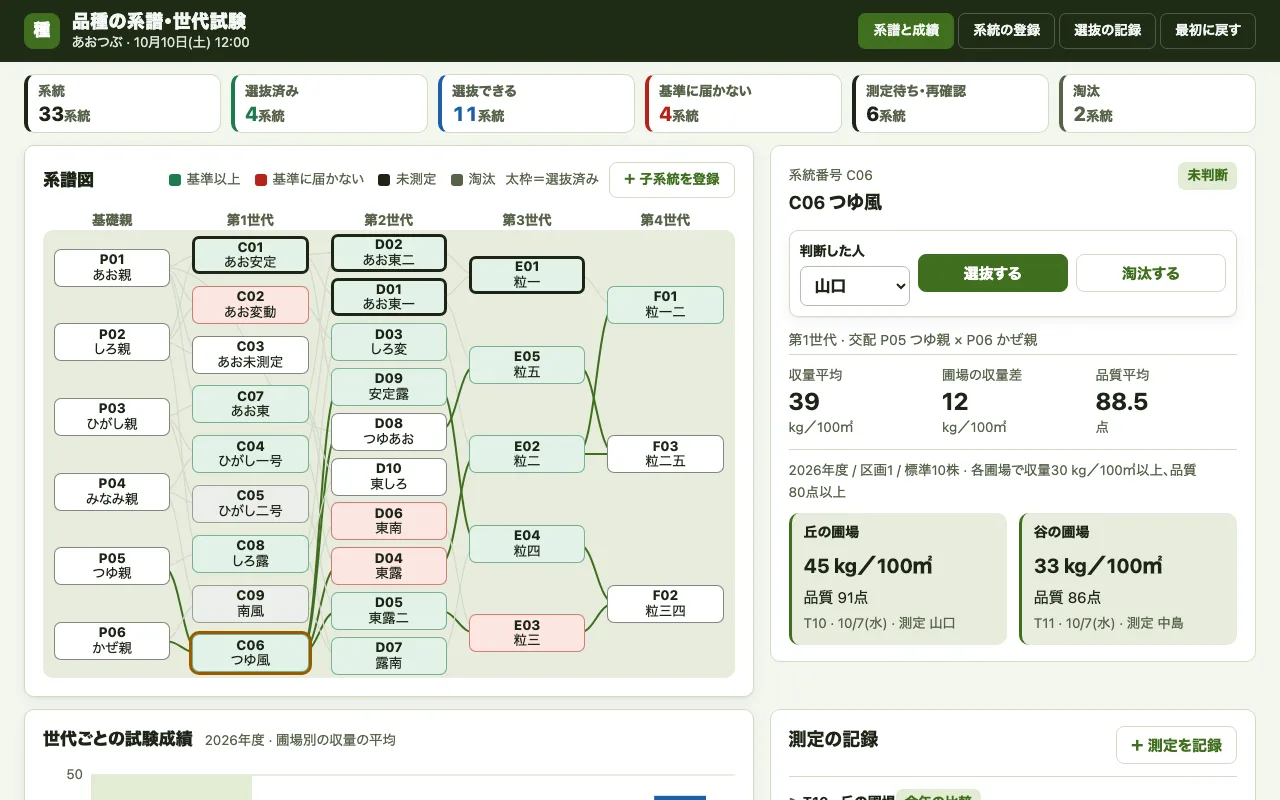Click the app logo icon in header
The width and height of the screenshot is (1280, 800).
click(x=42, y=30)
